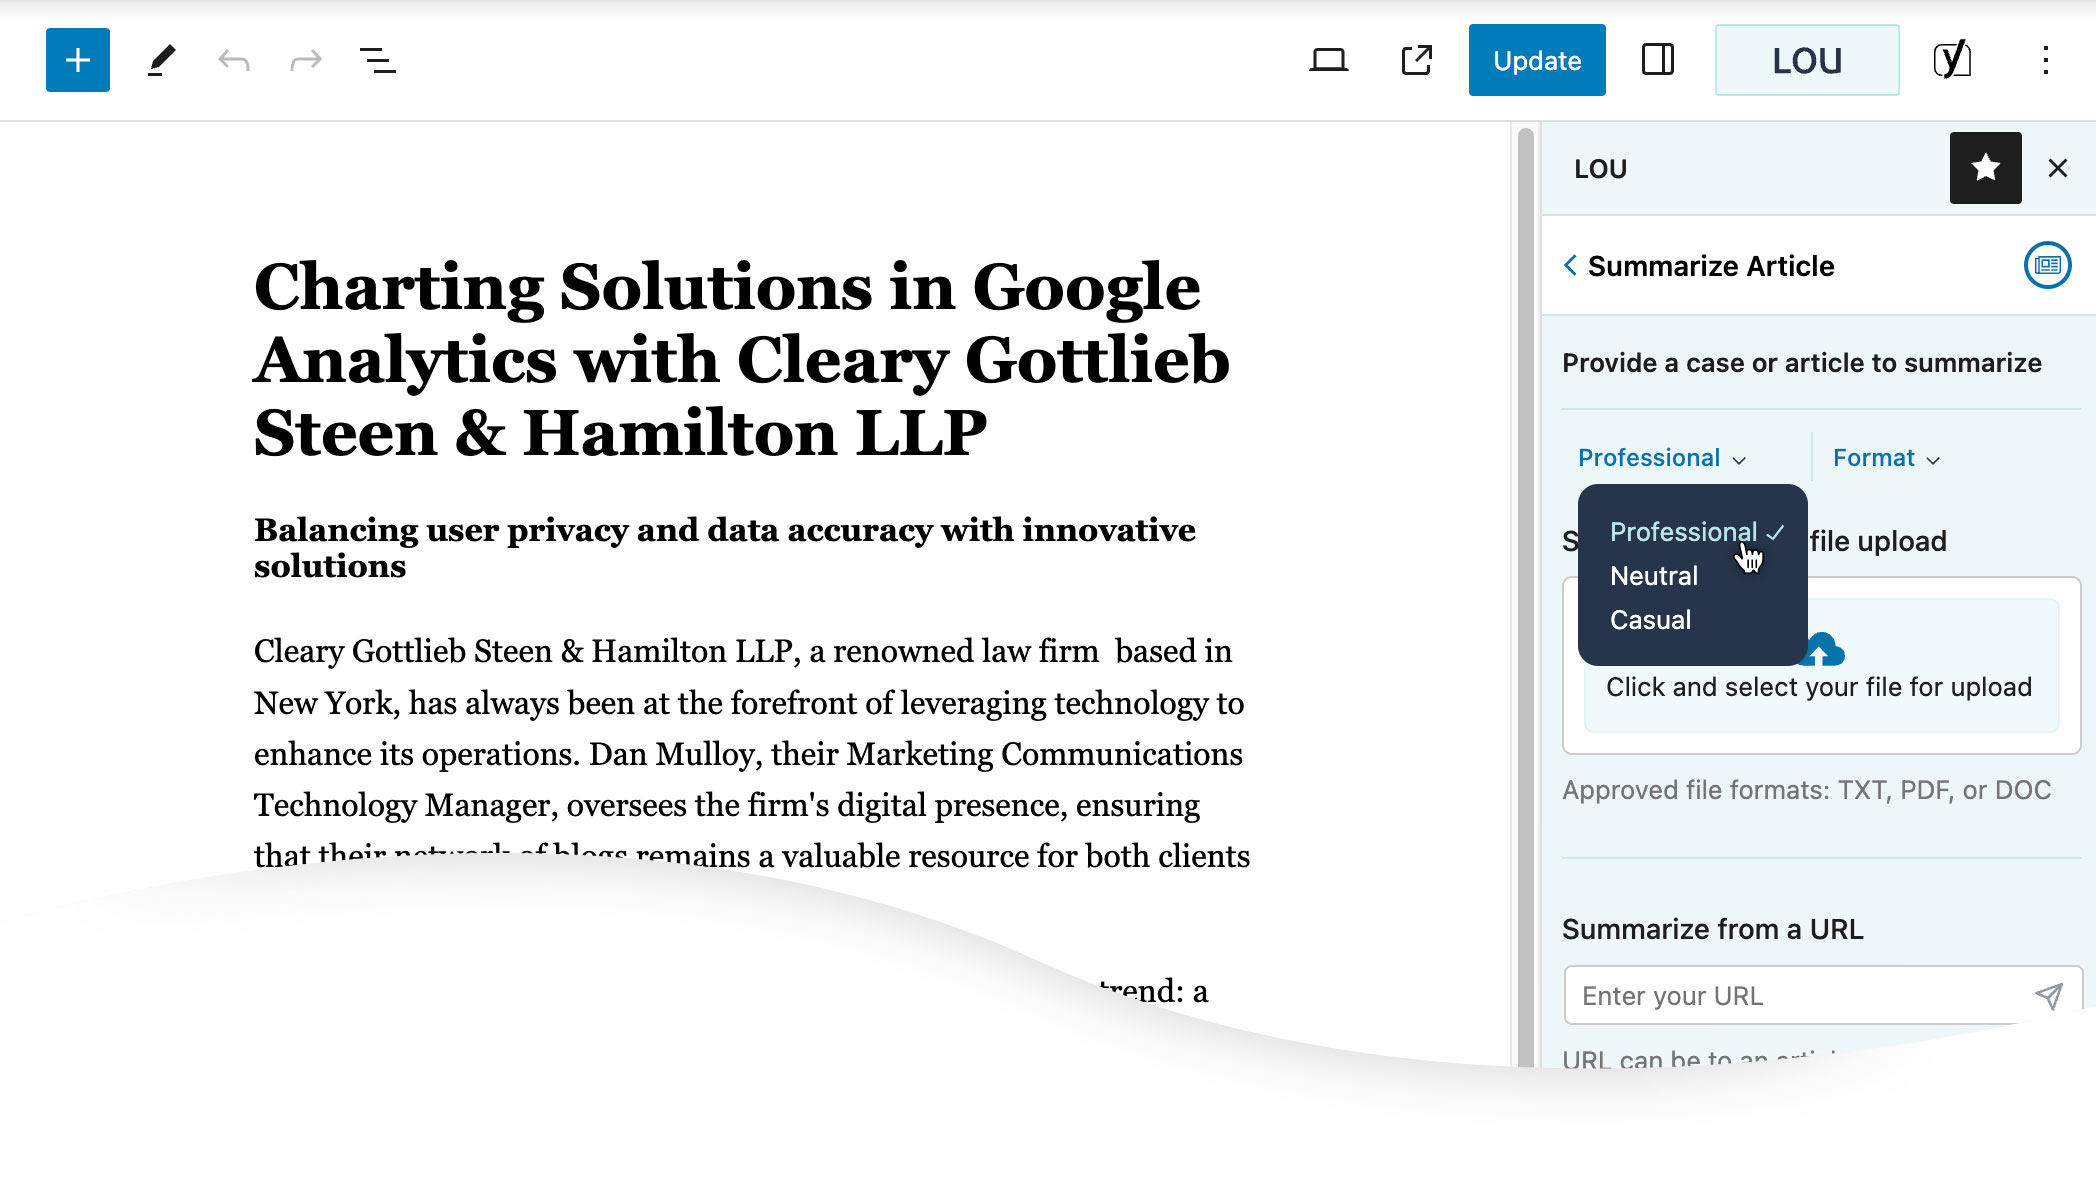Redo the last change

coord(306,60)
